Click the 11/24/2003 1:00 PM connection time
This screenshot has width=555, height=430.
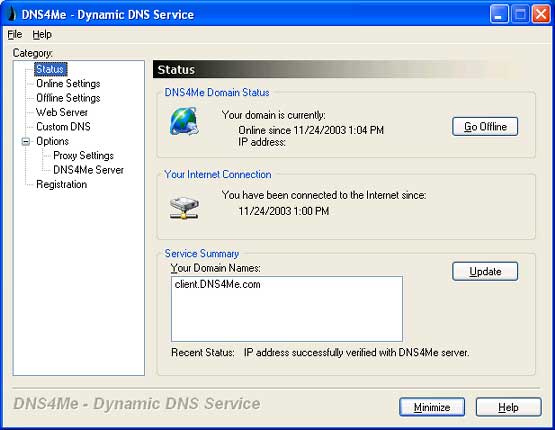[284, 211]
